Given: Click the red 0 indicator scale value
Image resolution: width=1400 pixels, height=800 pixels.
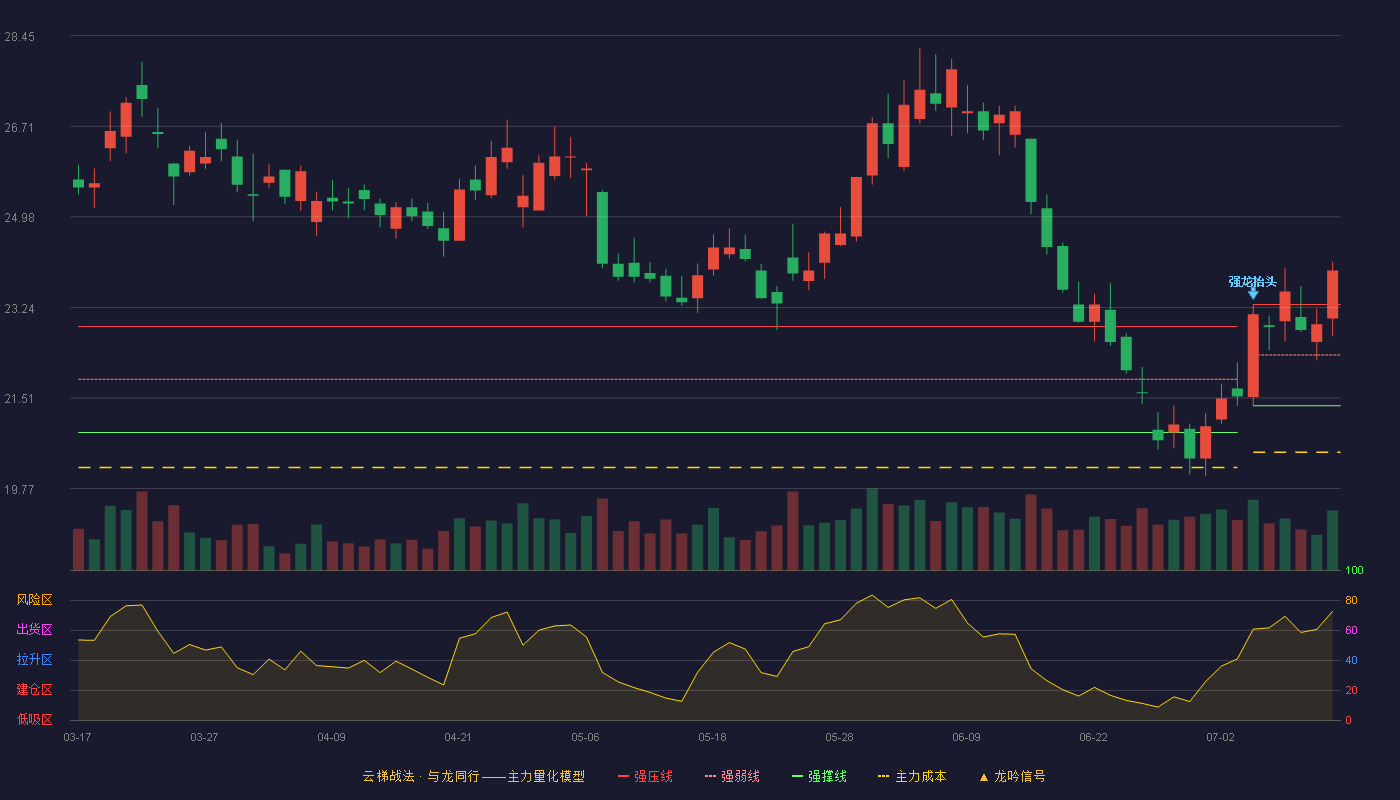Looking at the screenshot, I should pos(1348,720).
